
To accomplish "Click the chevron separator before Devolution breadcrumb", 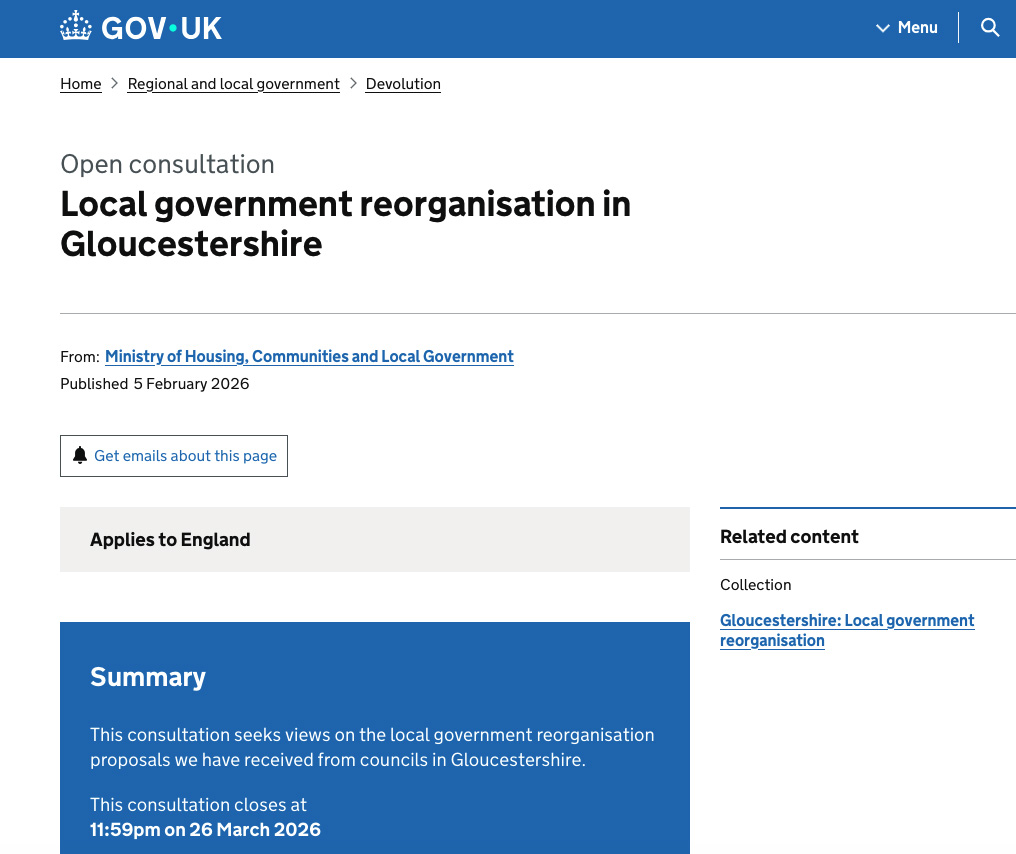I will (x=353, y=84).
